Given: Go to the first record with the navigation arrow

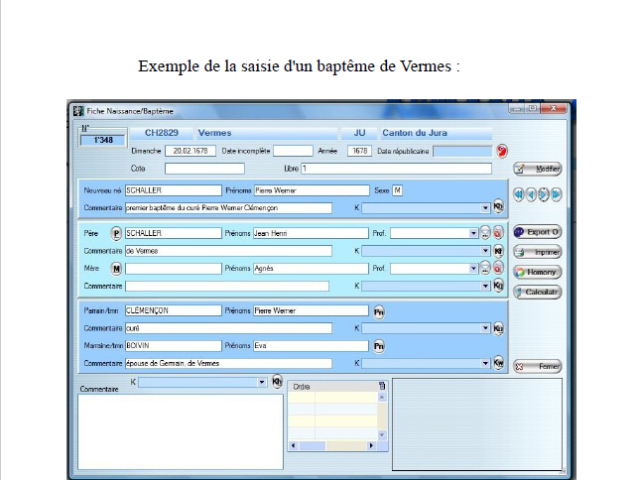Looking at the screenshot, I should pyautogui.click(x=518, y=195).
